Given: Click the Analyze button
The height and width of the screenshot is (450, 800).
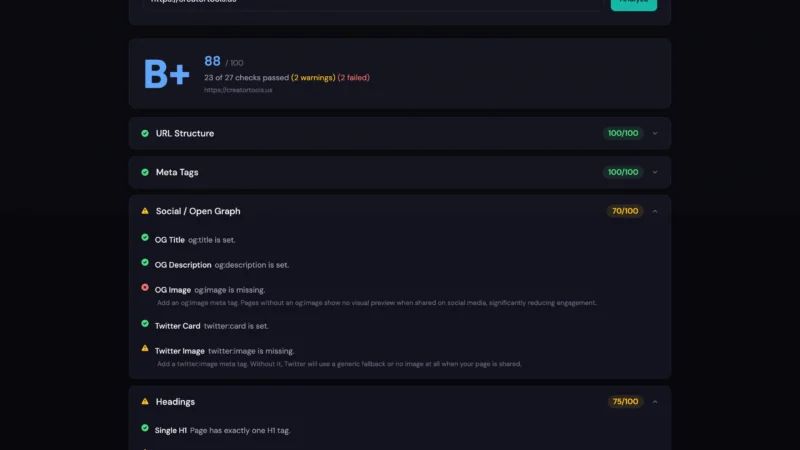Looking at the screenshot, I should click(634, 3).
